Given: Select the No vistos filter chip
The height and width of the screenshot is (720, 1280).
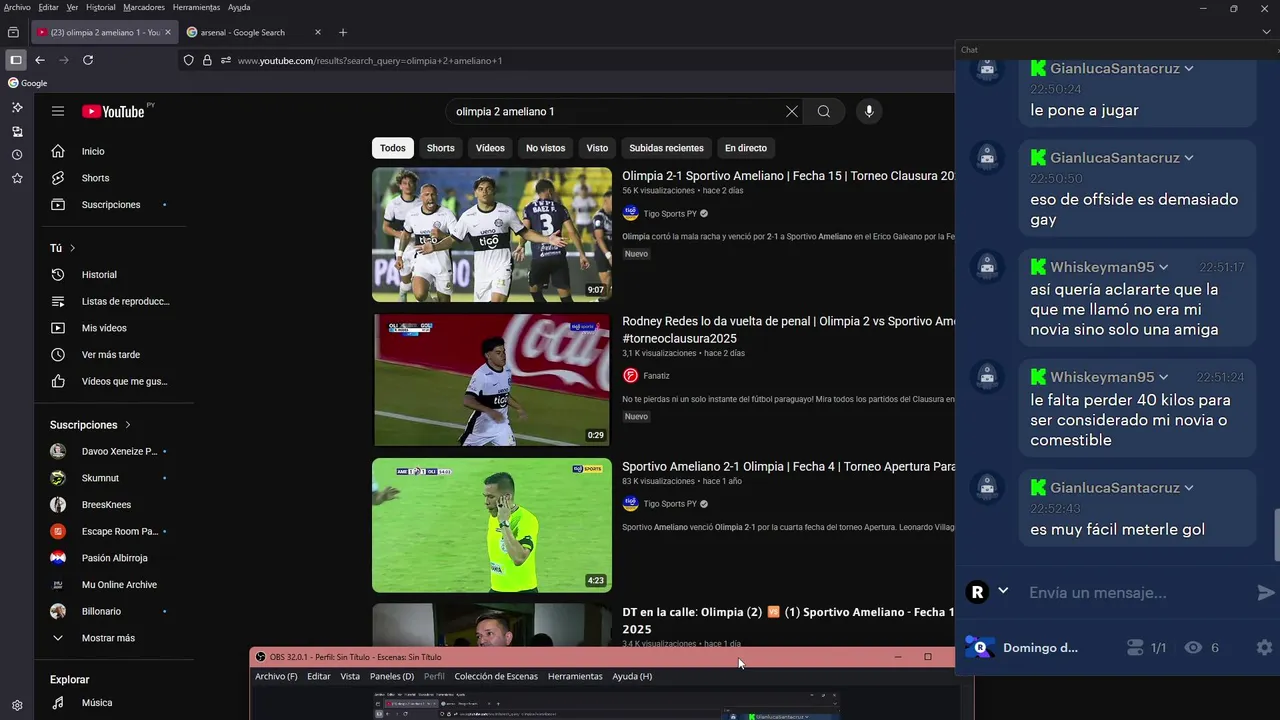Looking at the screenshot, I should pos(546,148).
